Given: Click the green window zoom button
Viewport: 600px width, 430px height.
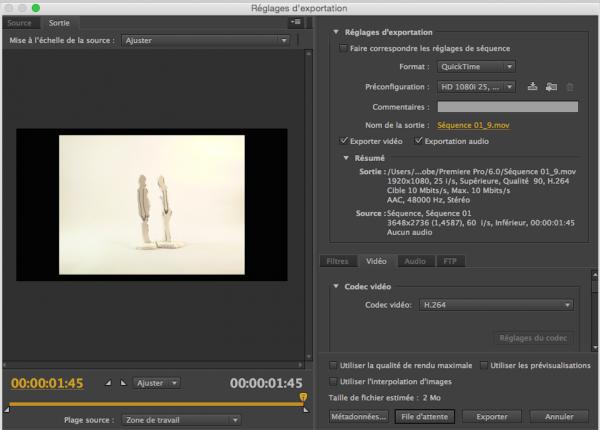Looking at the screenshot, I should (x=36, y=8).
